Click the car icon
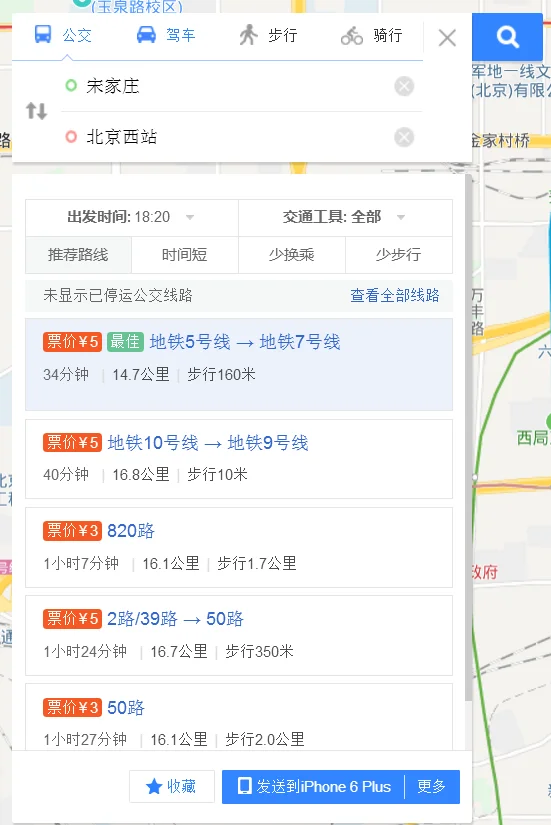Viewport: 551px width, 825px height. (x=146, y=35)
